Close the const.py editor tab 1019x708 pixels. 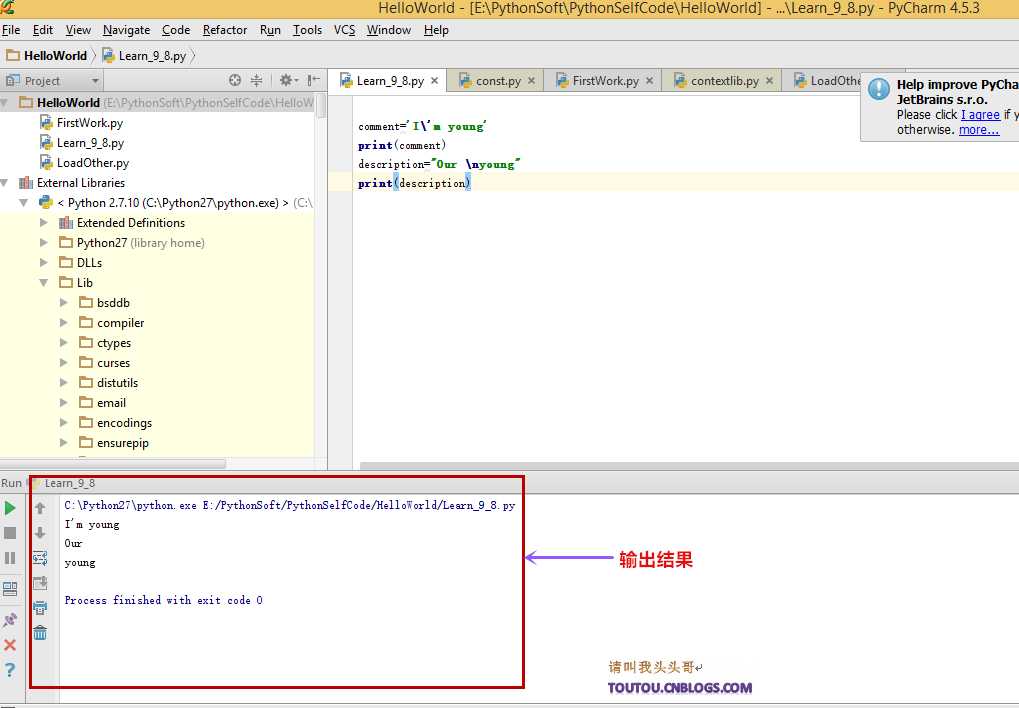coord(531,81)
